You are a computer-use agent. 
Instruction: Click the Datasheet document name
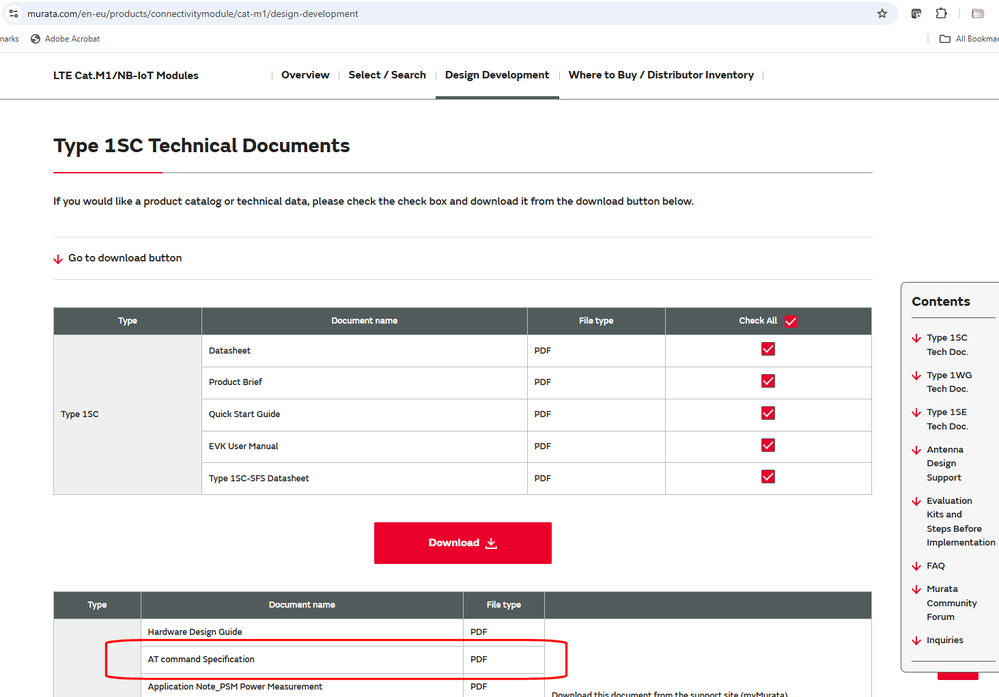[x=229, y=350]
